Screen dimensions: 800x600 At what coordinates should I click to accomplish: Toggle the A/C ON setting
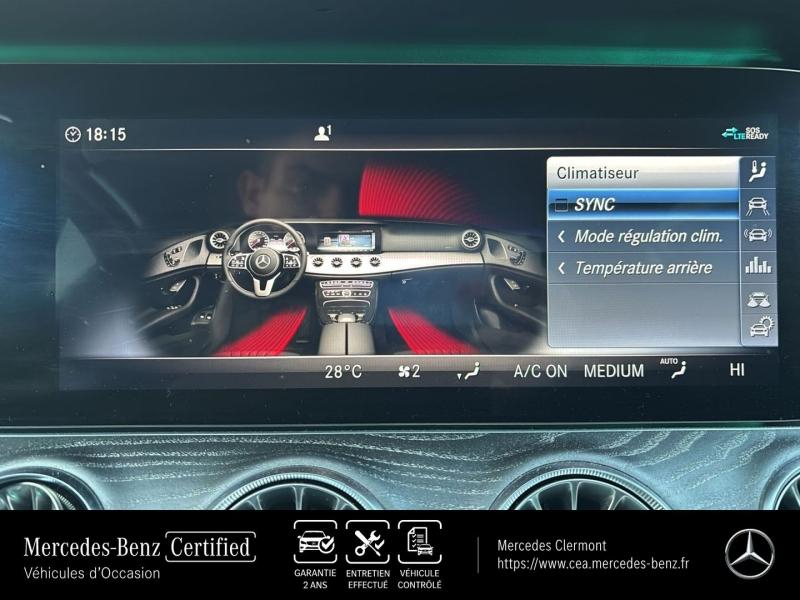[540, 371]
